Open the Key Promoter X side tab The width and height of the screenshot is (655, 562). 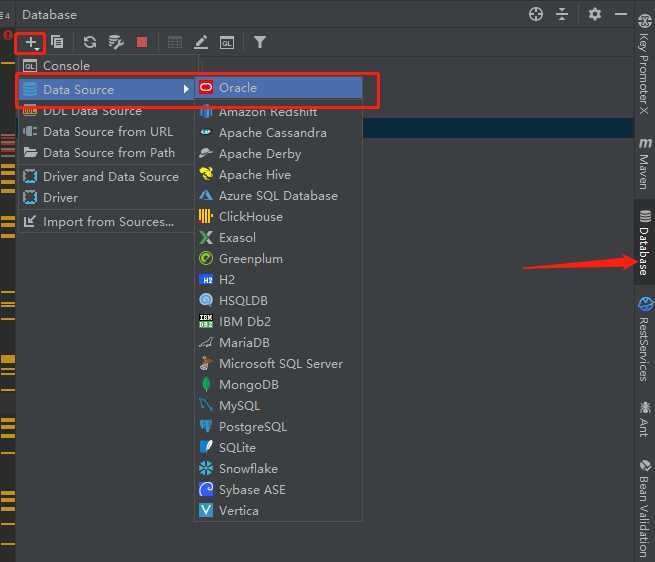click(x=645, y=65)
